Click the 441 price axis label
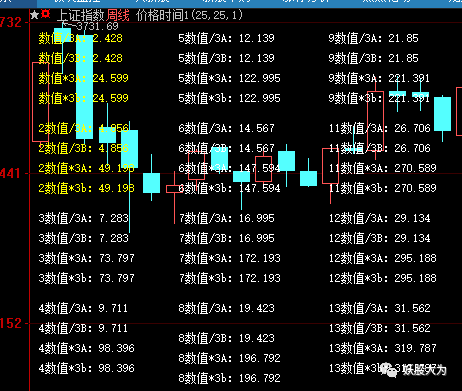Viewport: 462px width, 391px height. 11,173
